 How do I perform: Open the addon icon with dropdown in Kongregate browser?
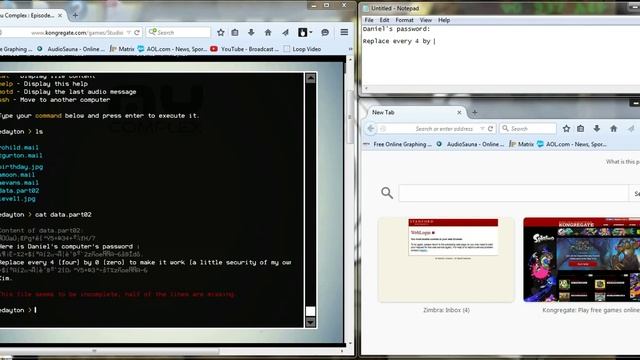(304, 32)
